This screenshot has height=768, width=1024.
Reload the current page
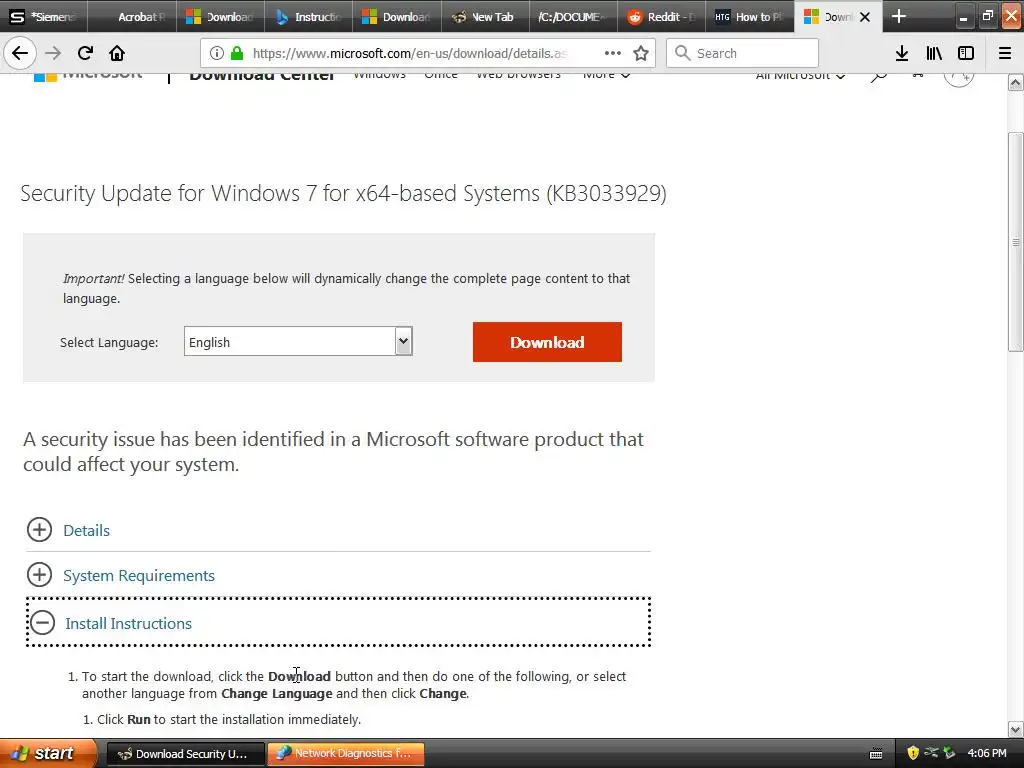click(x=85, y=53)
